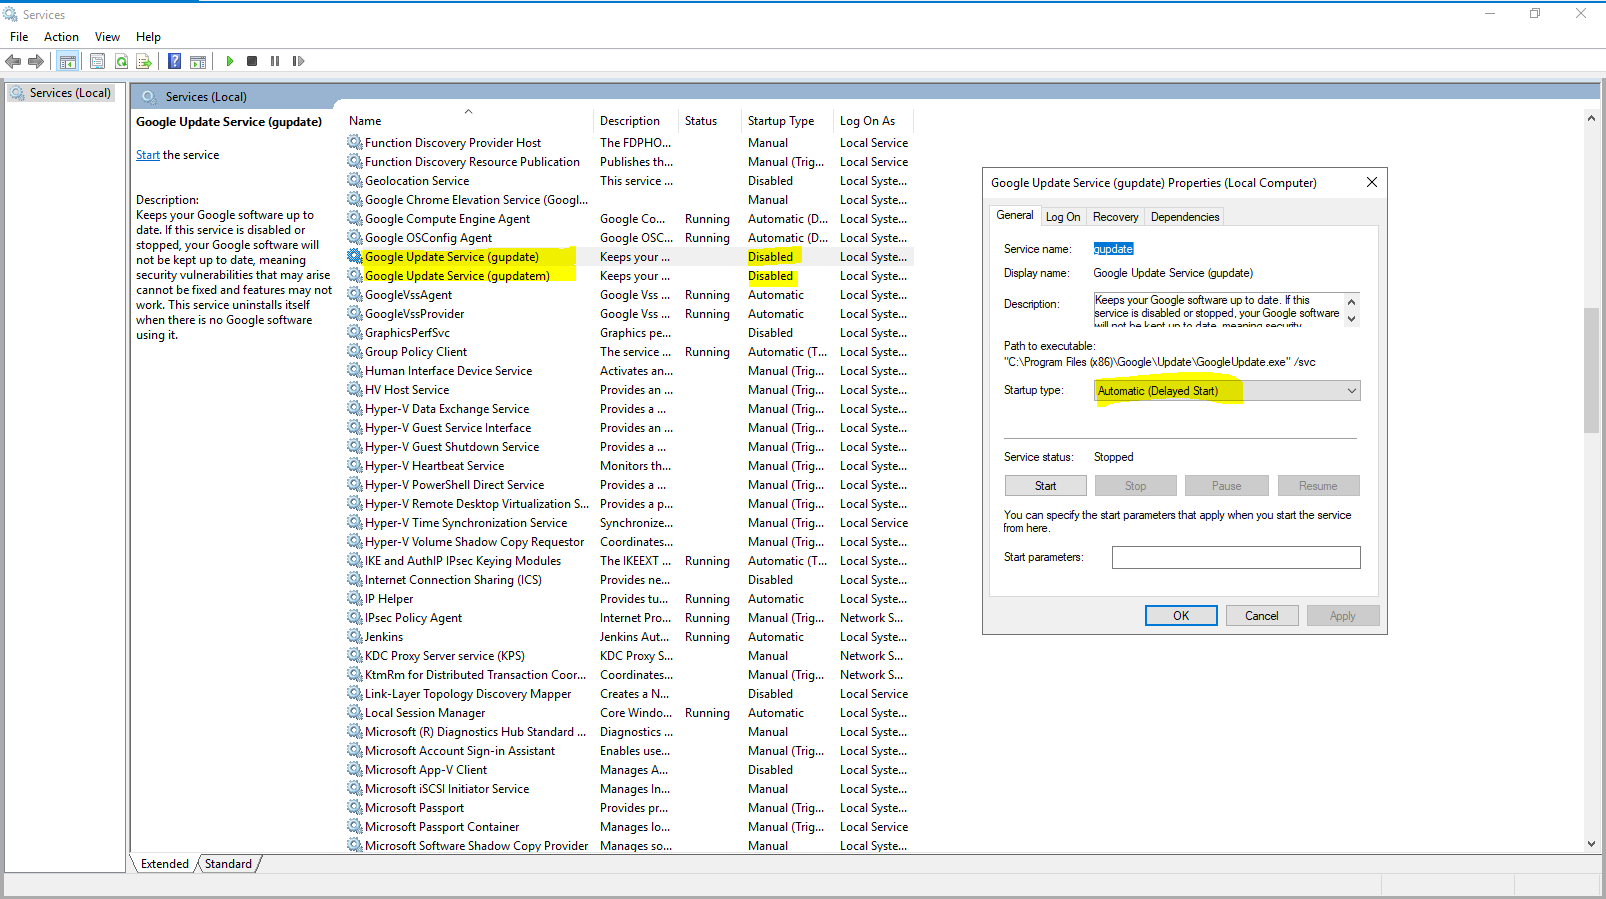Select Internet Connection Sharing (ICS) row
This screenshot has width=1606, height=899.
click(629, 580)
